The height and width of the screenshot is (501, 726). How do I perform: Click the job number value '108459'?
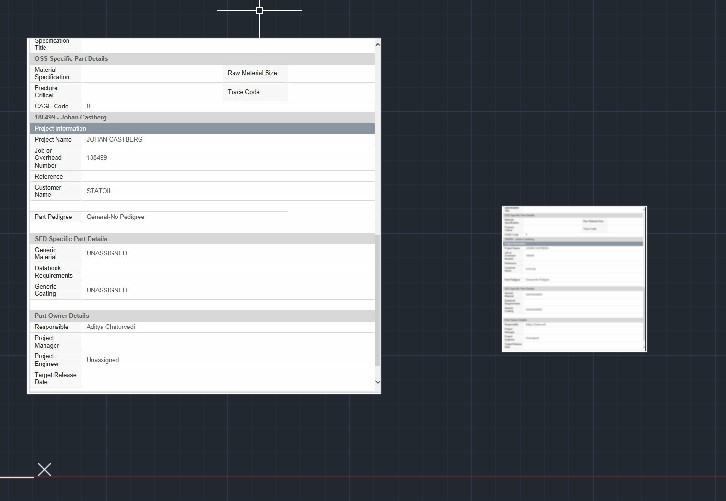click(x=97, y=158)
